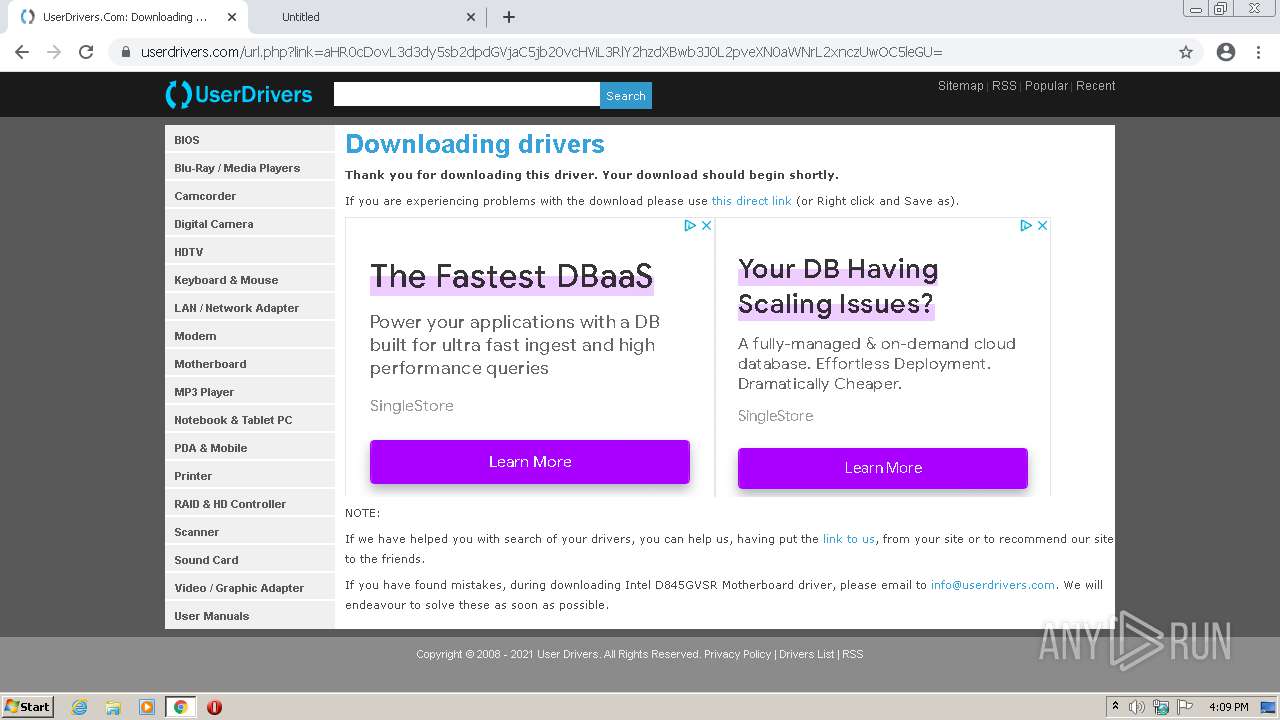
Task: Select Keyboard & Mouse category
Action: click(x=250, y=280)
